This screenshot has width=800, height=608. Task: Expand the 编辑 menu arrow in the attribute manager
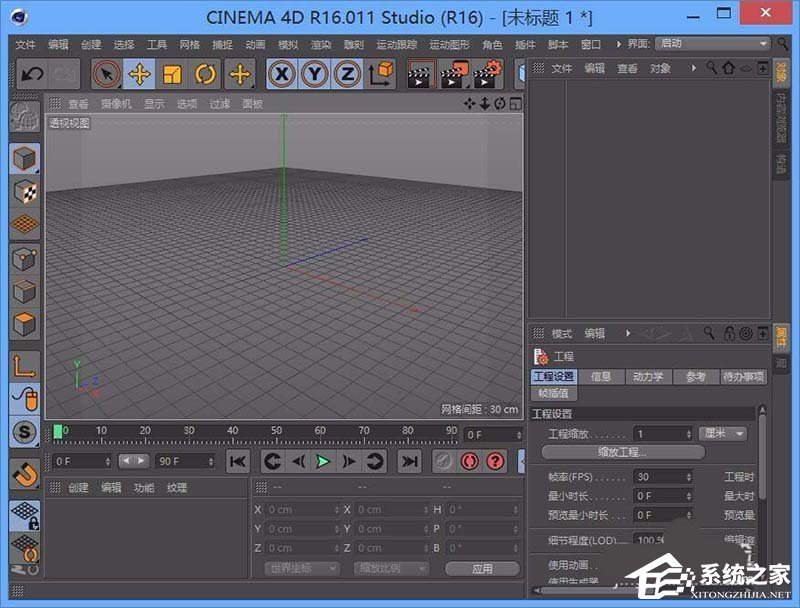click(627, 333)
